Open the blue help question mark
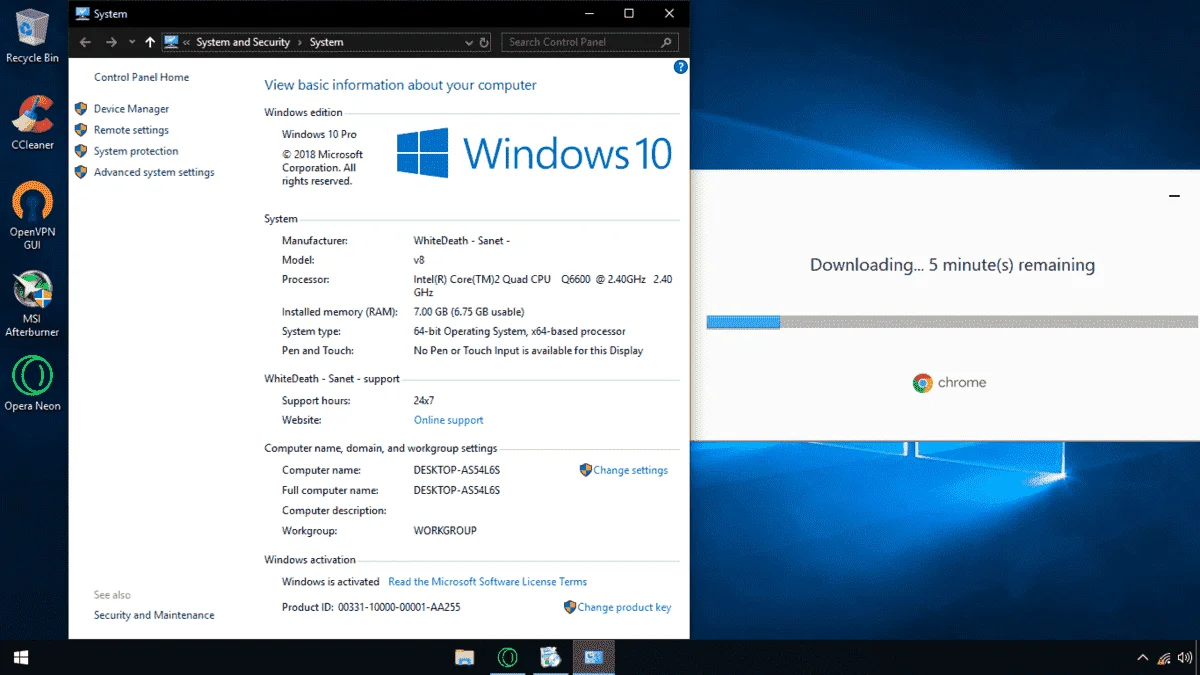 point(681,67)
